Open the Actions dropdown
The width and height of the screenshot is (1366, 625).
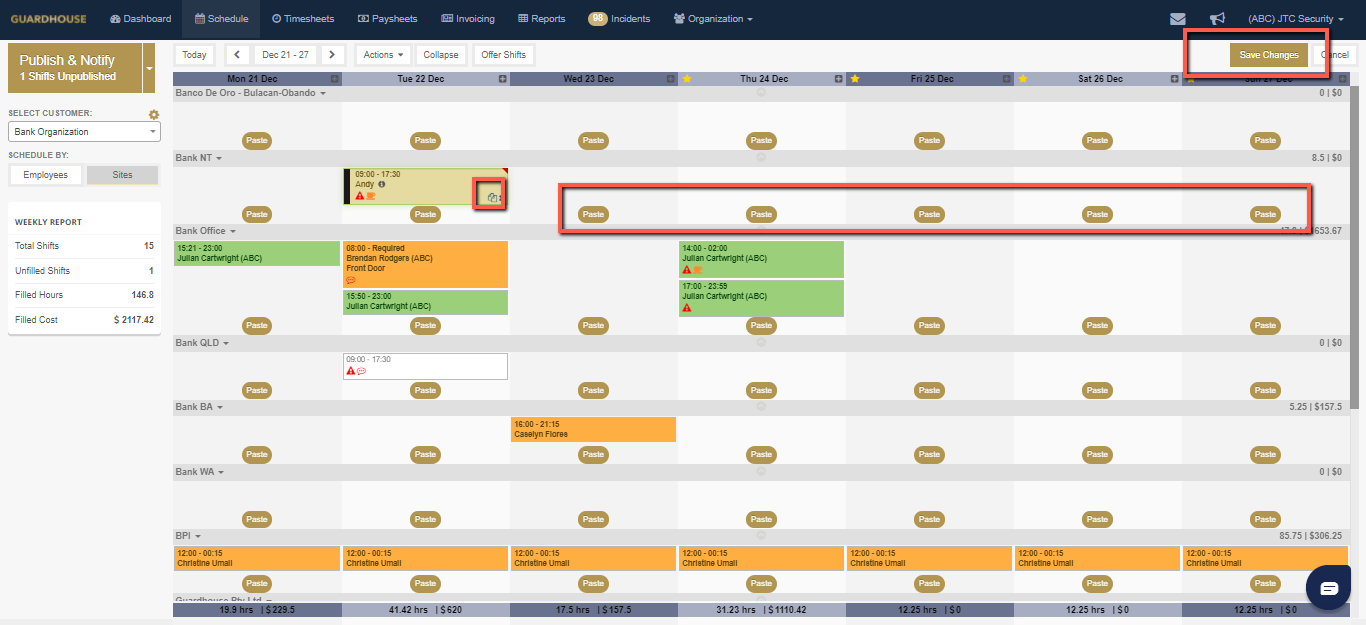(384, 55)
